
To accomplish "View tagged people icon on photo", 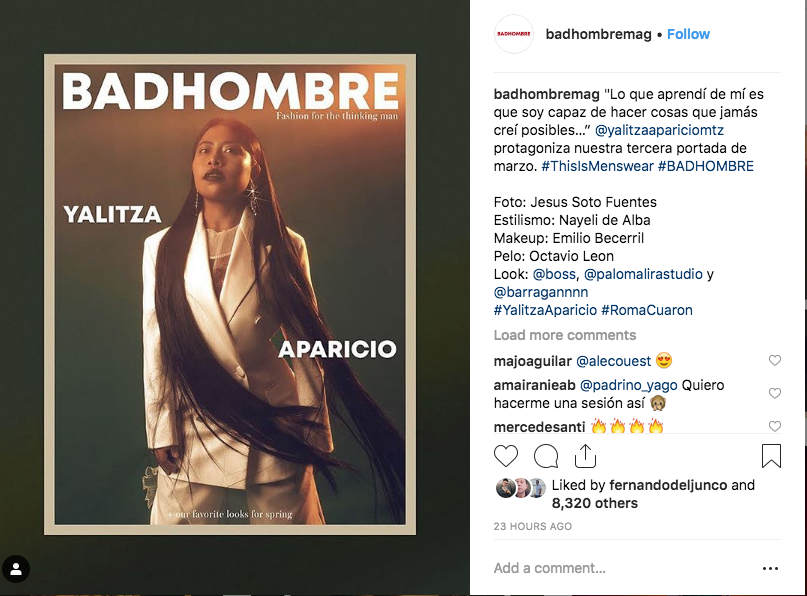I will (16, 569).
